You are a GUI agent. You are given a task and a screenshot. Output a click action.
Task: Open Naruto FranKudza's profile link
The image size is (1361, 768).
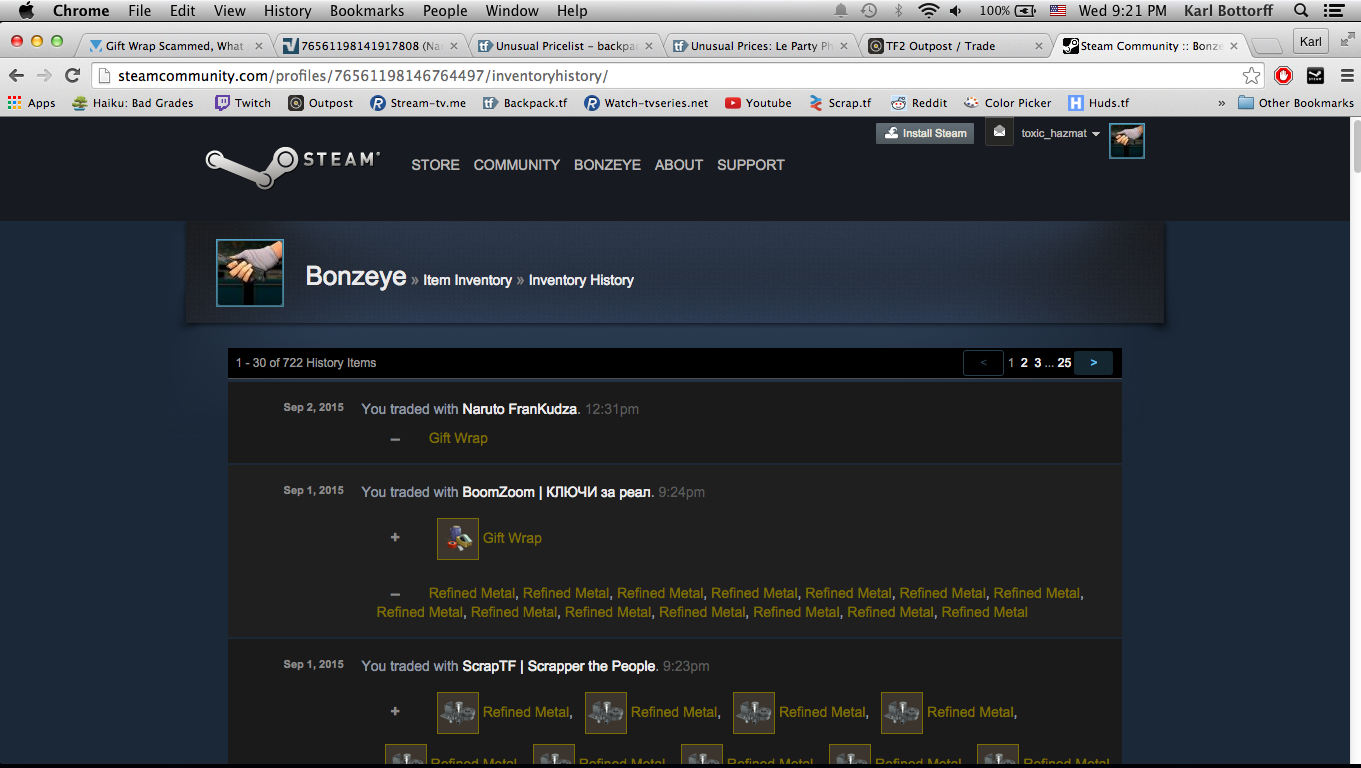point(519,409)
